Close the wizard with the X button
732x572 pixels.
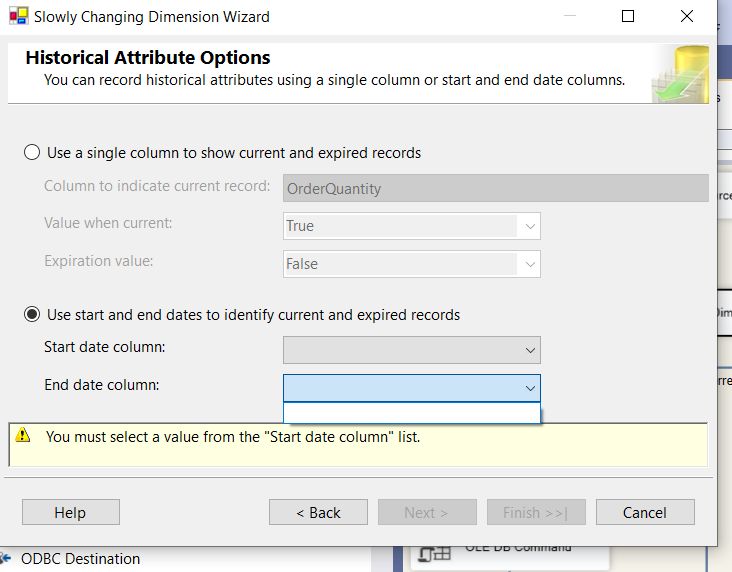[686, 16]
